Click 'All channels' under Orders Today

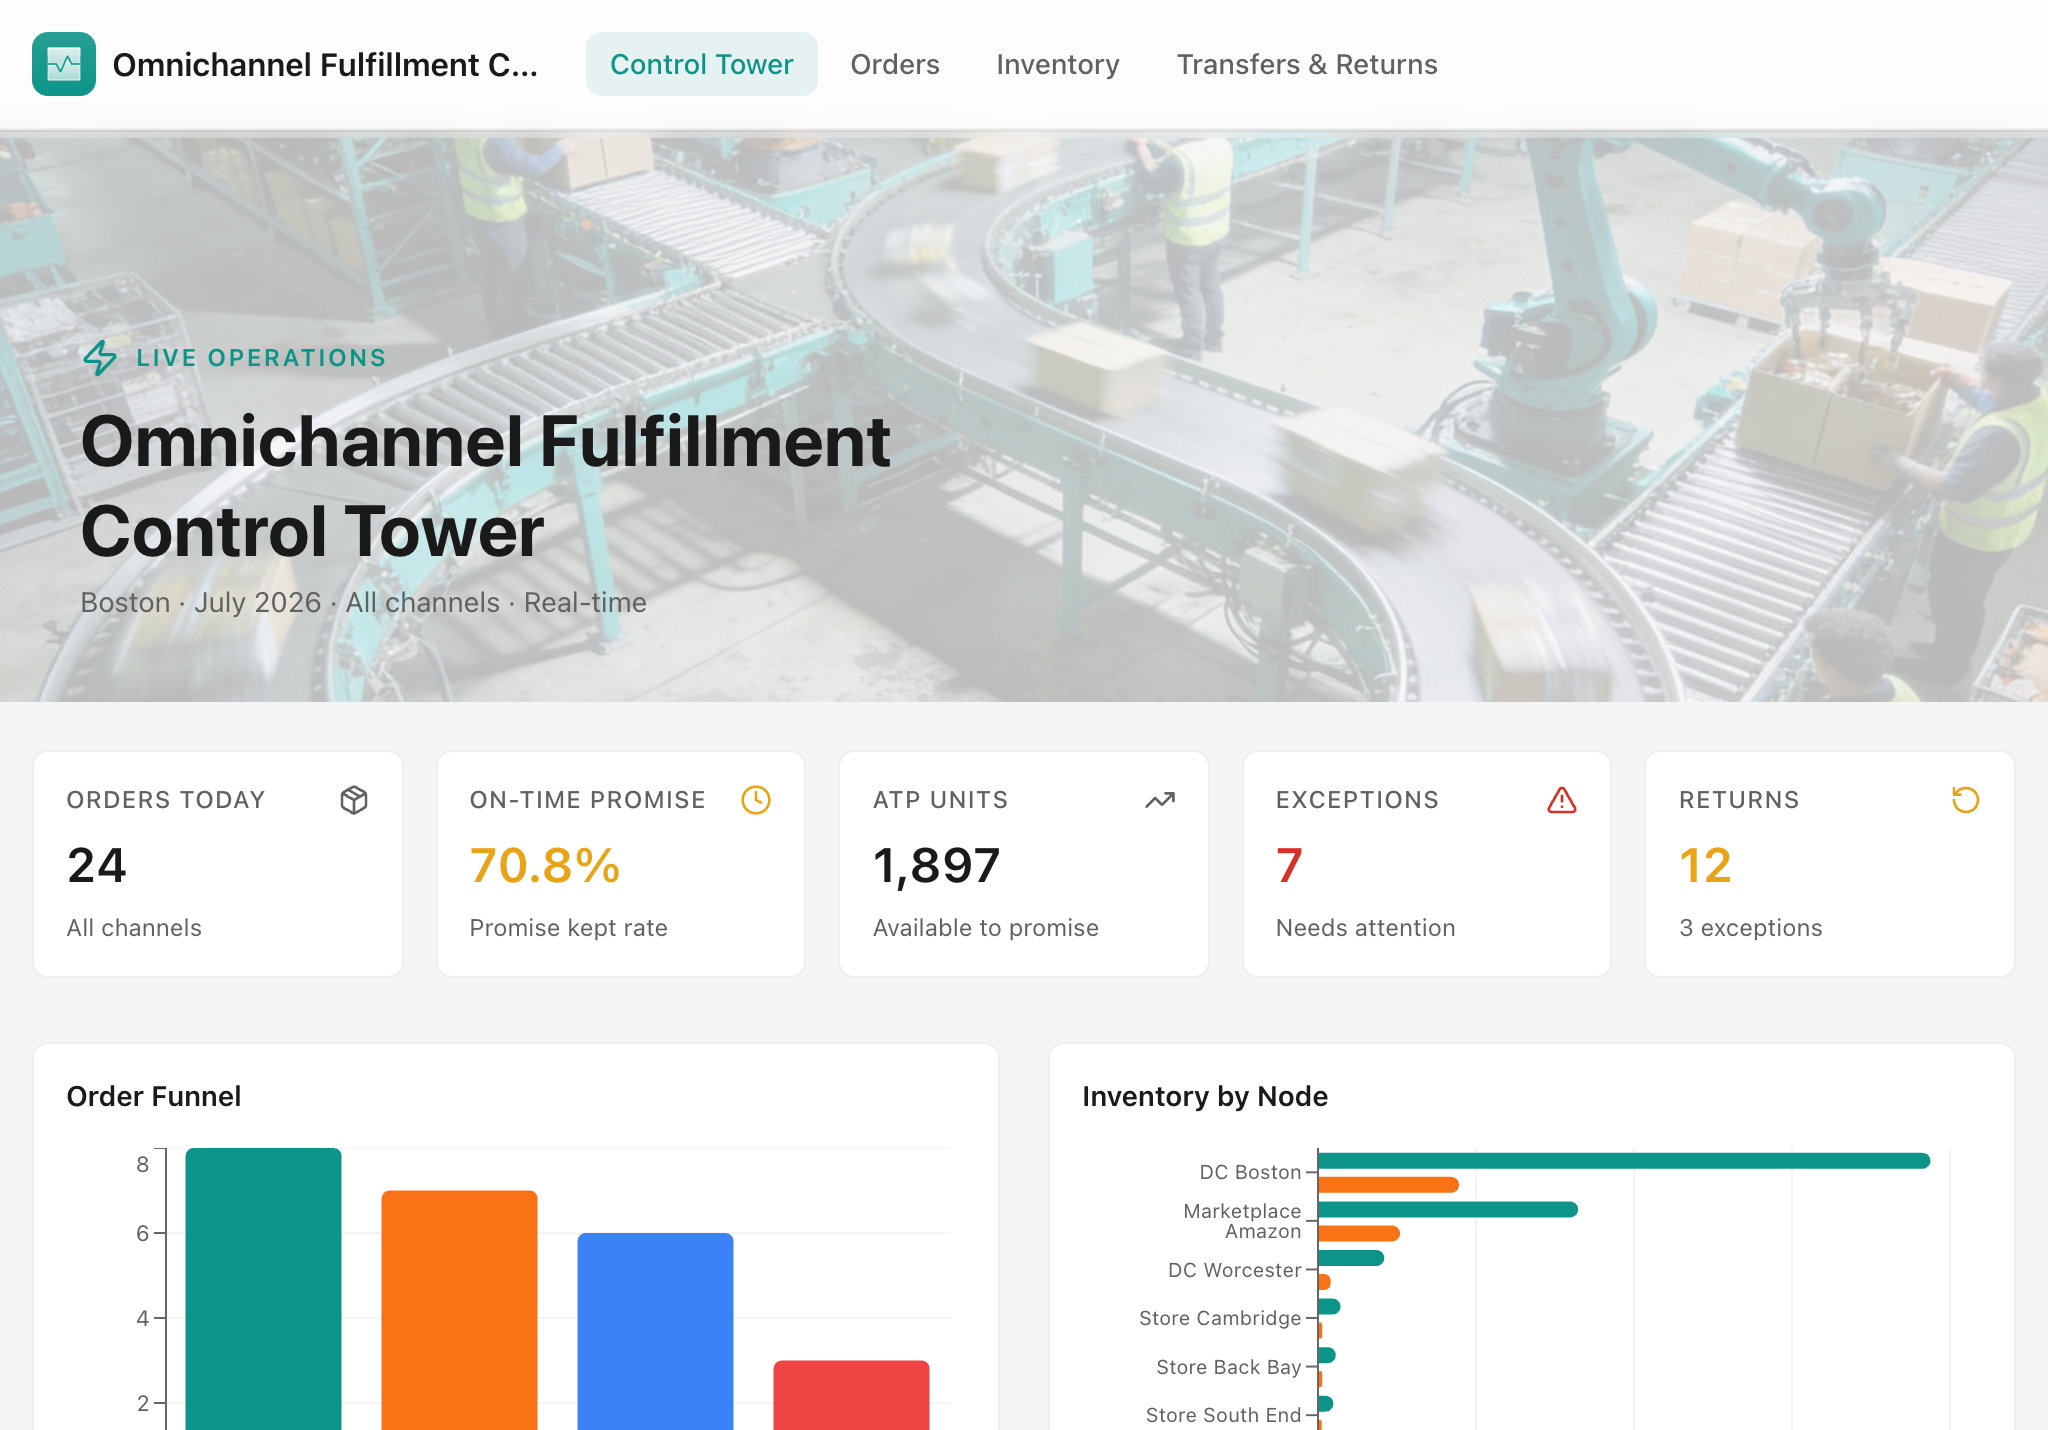(x=134, y=928)
